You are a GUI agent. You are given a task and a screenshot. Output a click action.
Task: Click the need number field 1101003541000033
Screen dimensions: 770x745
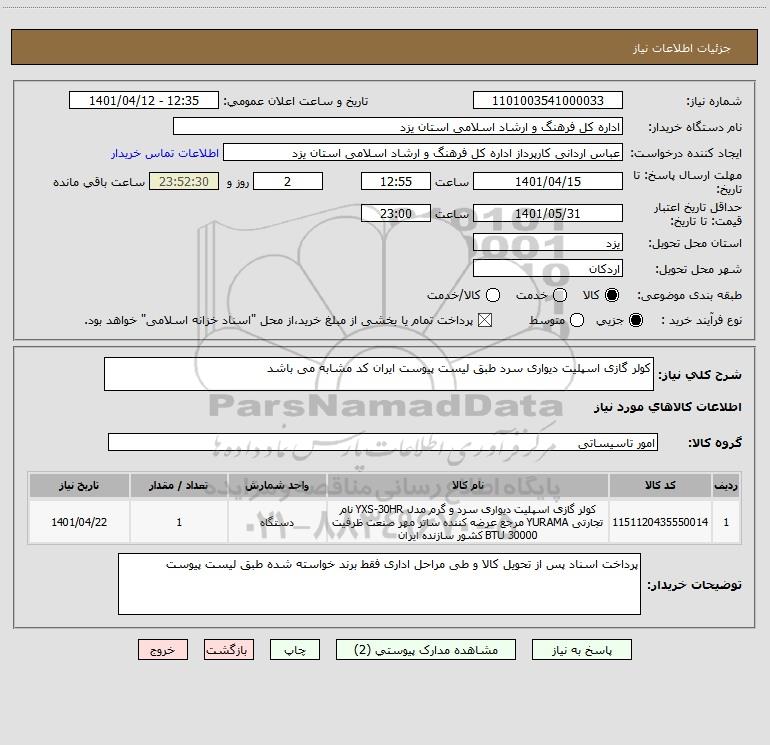click(x=548, y=100)
